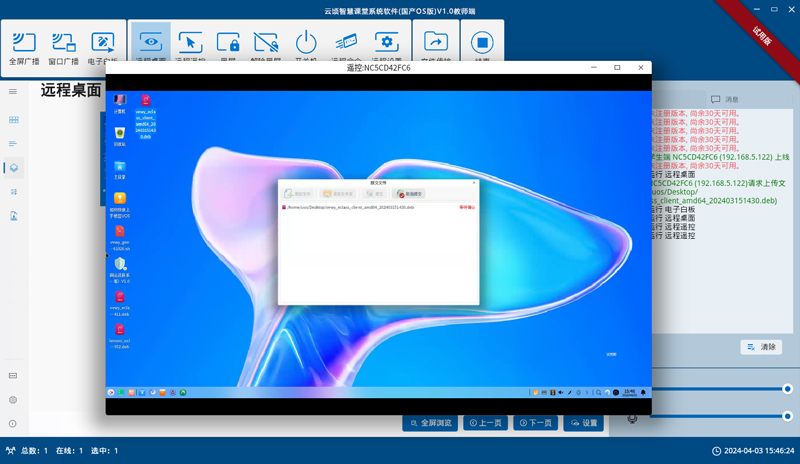Open the 设置 button below the thumbnails
Screen dimensions: 800x464
click(x=584, y=423)
